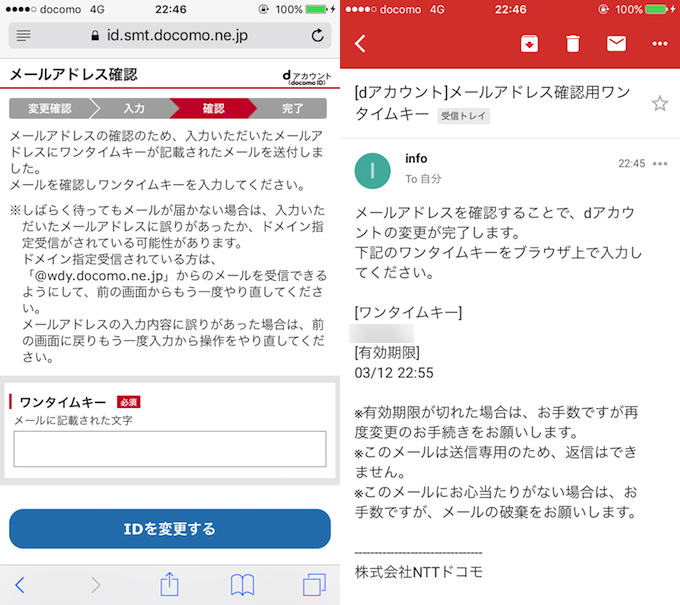This screenshot has width=680, height=605.
Task: Expand recipient details at To 自分
Action: (423, 179)
